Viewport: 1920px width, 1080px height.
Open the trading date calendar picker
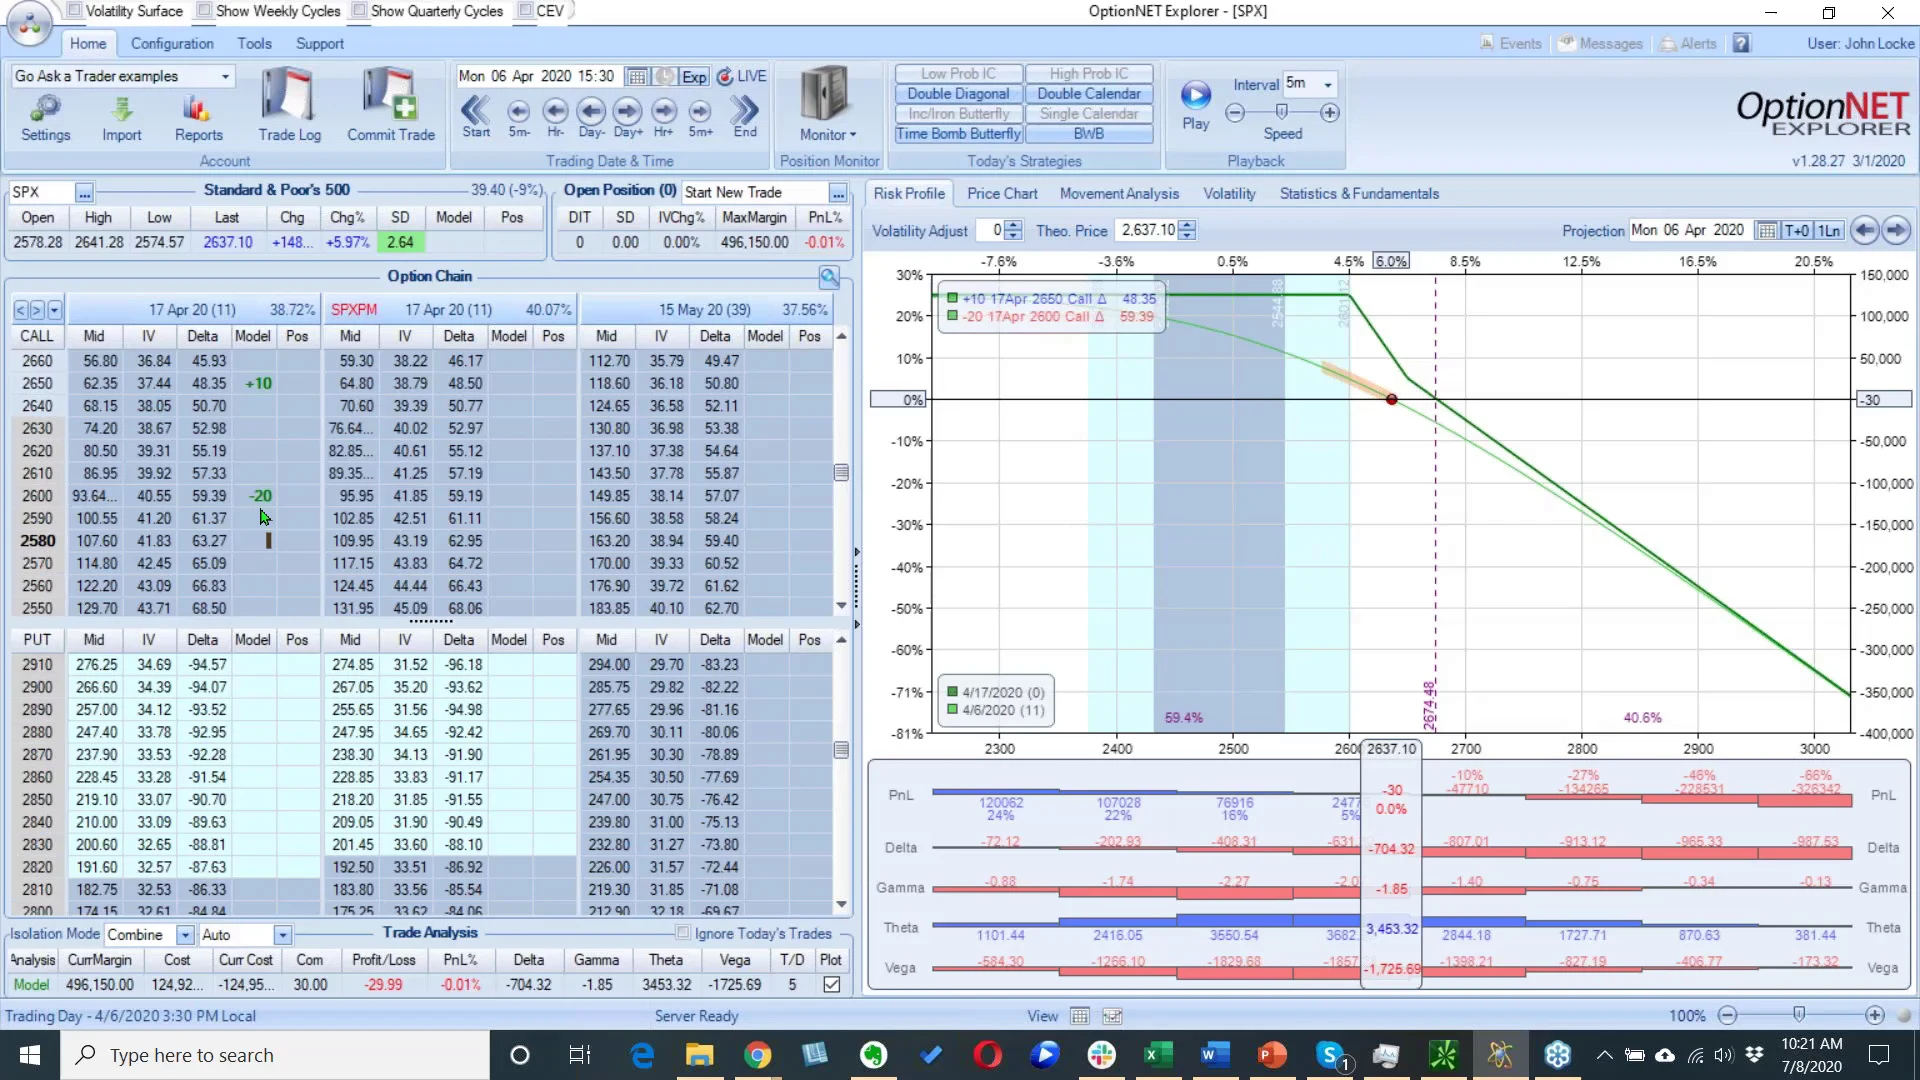636,77
